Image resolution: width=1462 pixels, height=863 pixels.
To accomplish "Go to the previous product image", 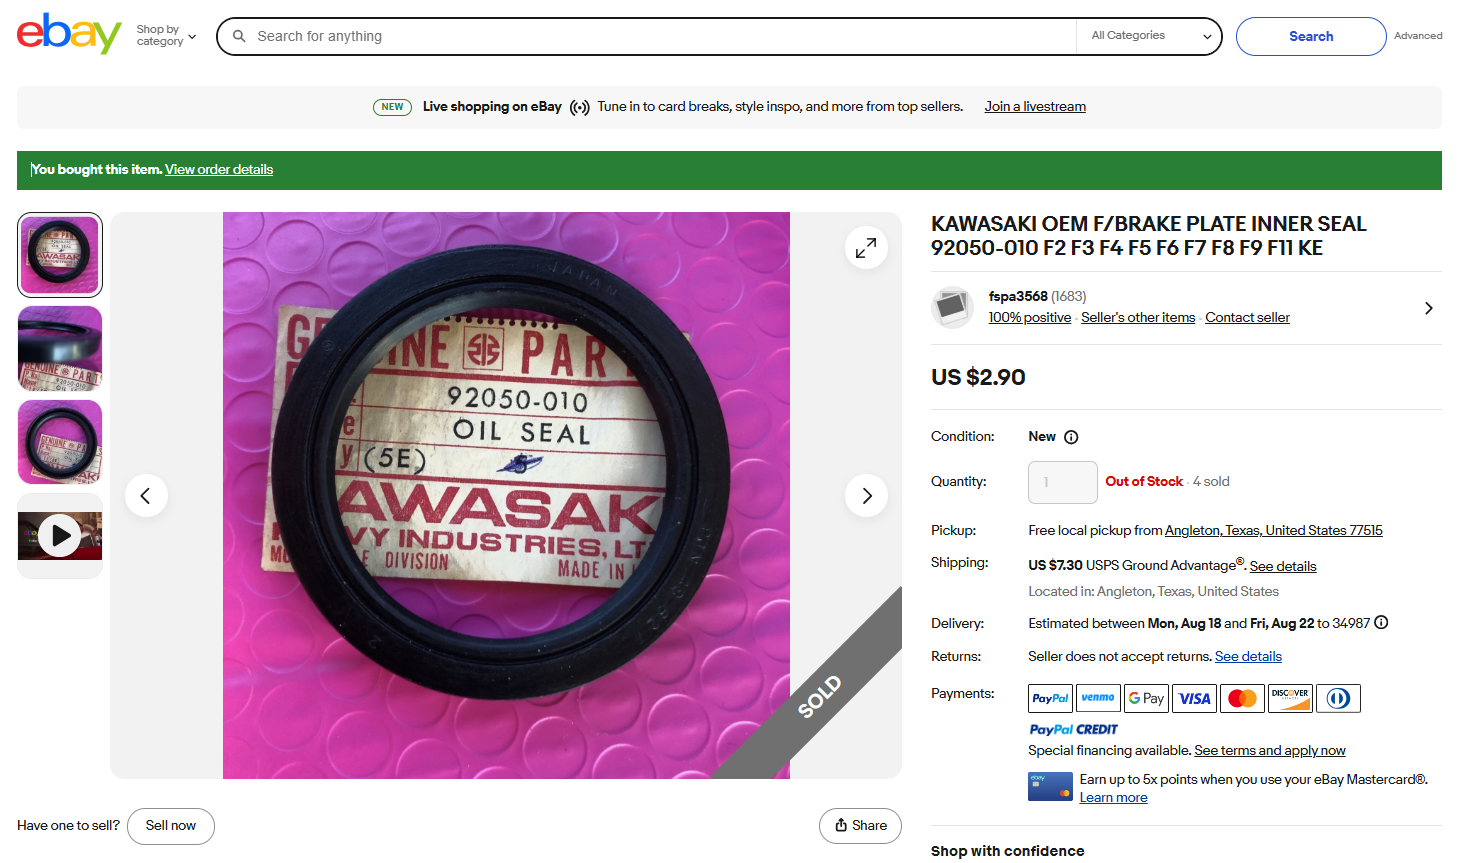I will (x=146, y=495).
